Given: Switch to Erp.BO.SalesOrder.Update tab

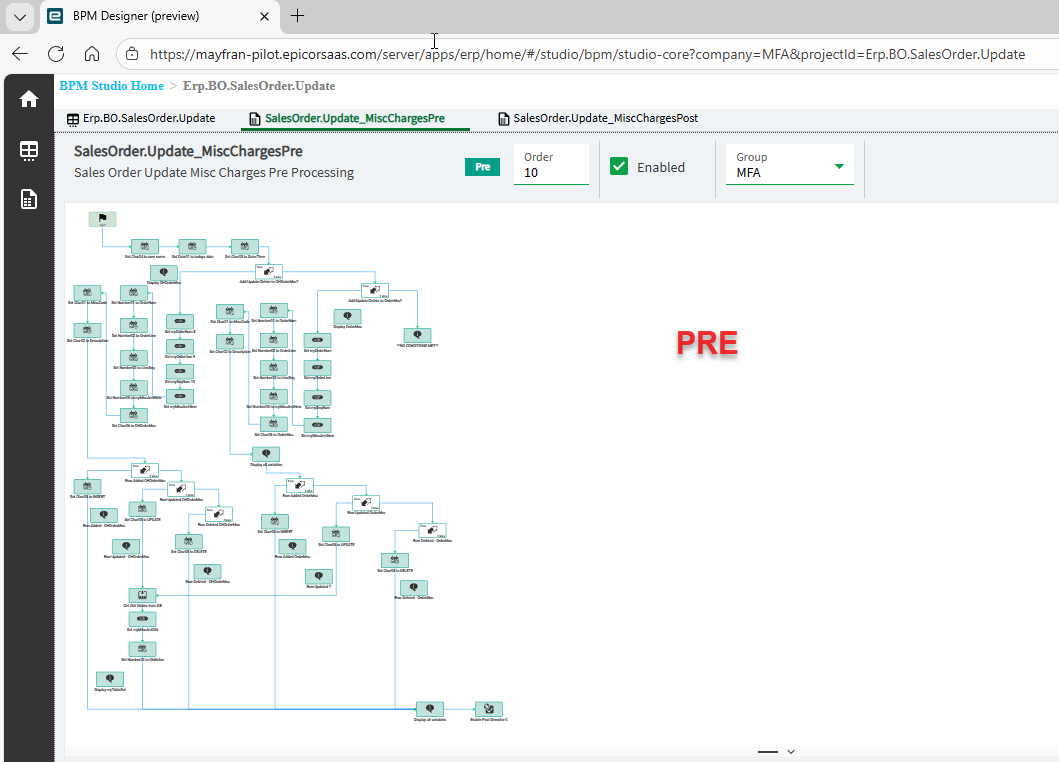Looking at the screenshot, I should [141, 119].
